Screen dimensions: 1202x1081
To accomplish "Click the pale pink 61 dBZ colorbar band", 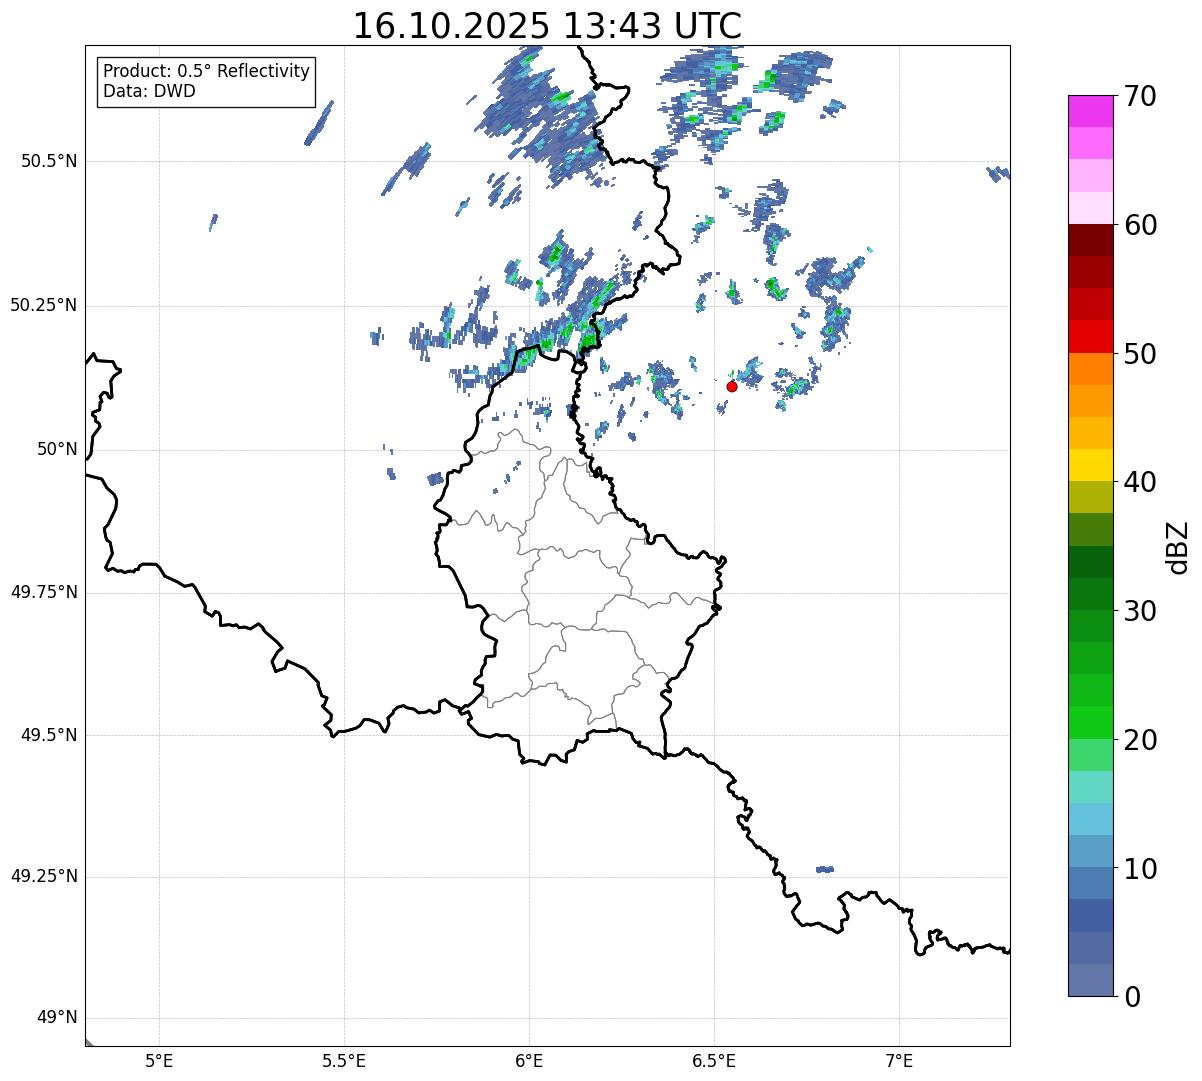I will (x=1090, y=208).
